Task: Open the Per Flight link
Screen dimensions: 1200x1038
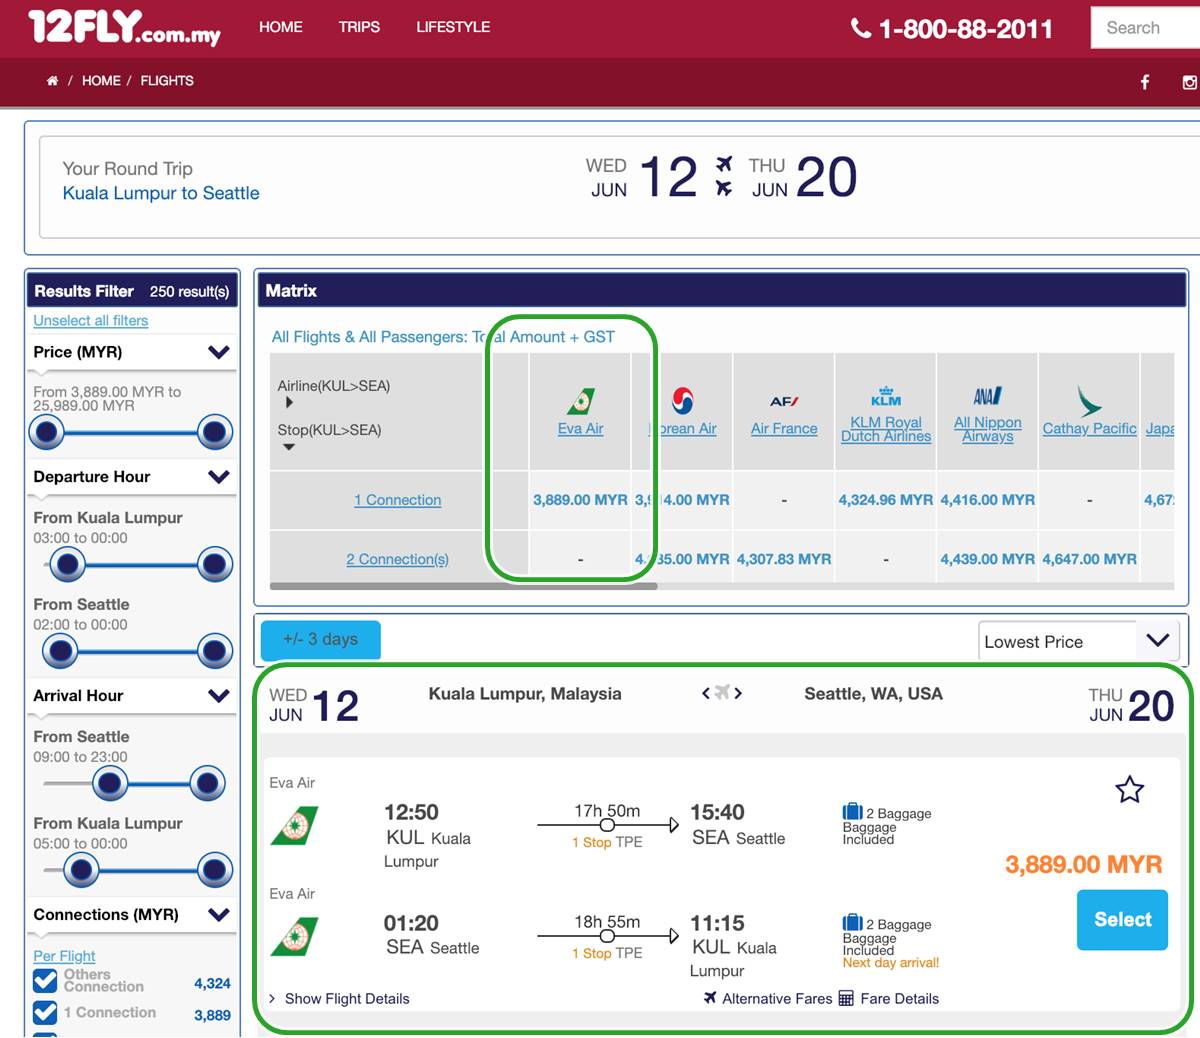Action: click(64, 956)
